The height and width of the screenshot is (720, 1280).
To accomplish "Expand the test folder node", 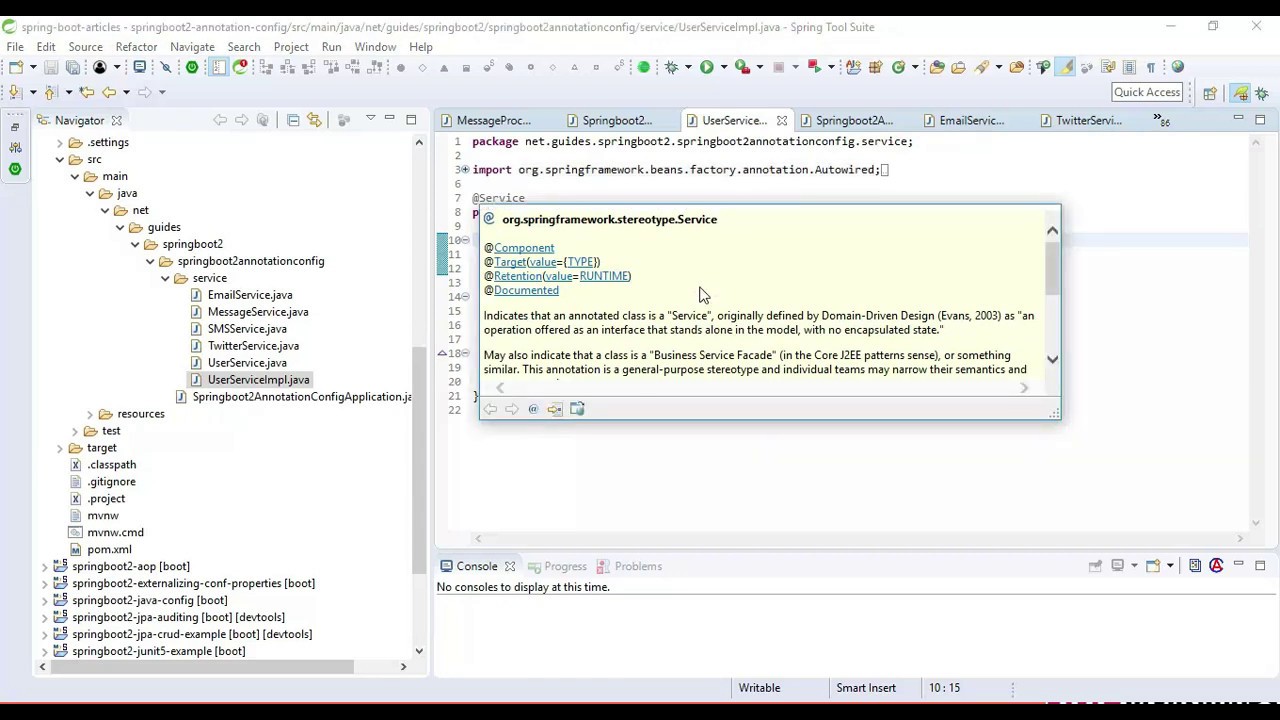I will [75, 431].
